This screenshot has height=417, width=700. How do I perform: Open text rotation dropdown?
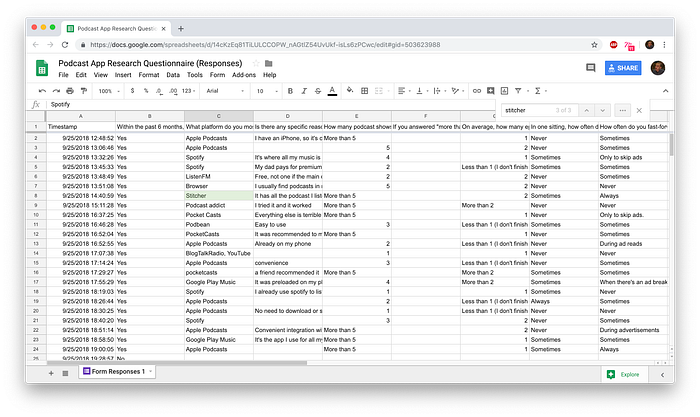[x=458, y=91]
